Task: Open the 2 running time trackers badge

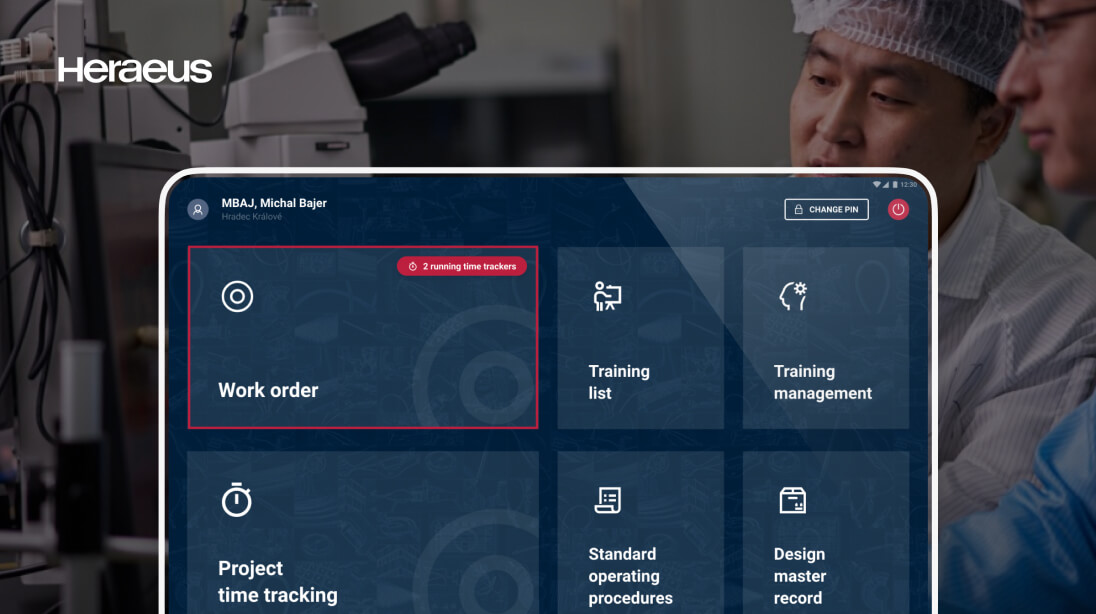Action: (x=462, y=267)
